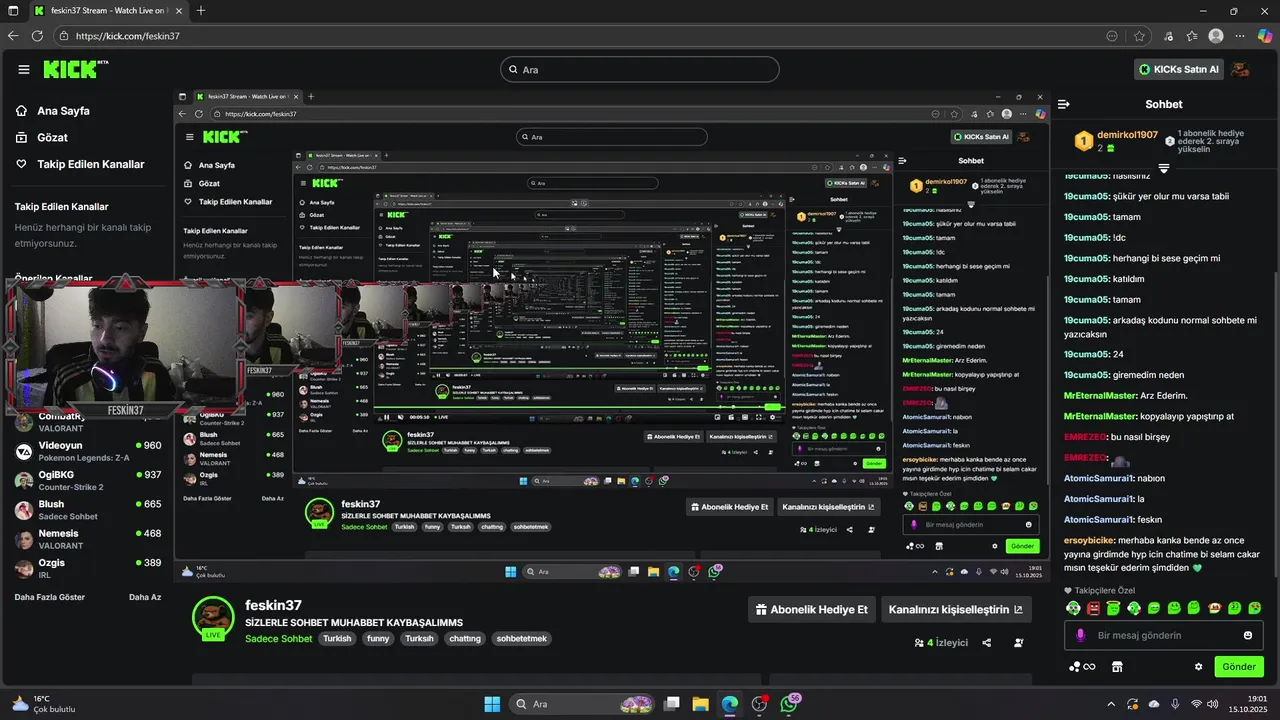Click chat message input field
Screen dimensions: 1280x720
pyautogui.click(x=1164, y=635)
